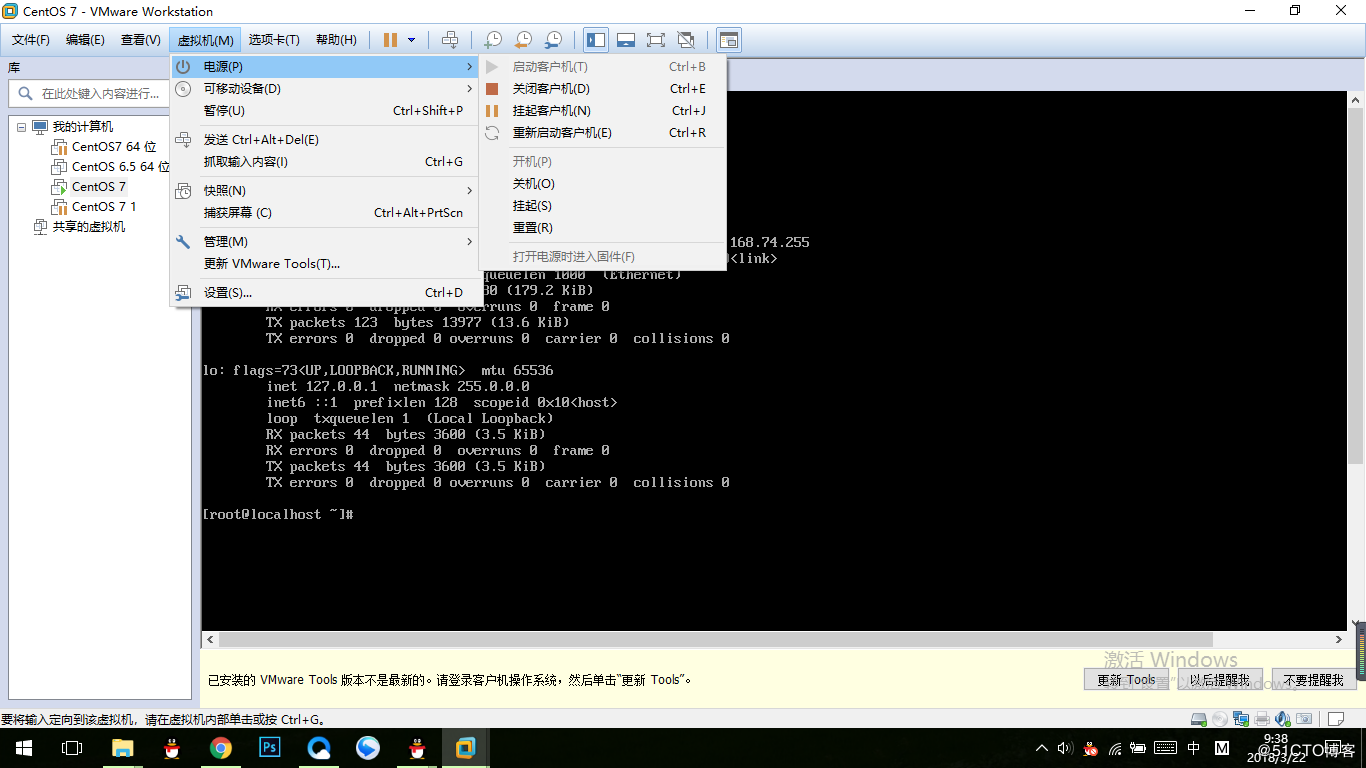Click the message log note icon in status bar
Image resolution: width=1366 pixels, height=768 pixels.
[1336, 719]
